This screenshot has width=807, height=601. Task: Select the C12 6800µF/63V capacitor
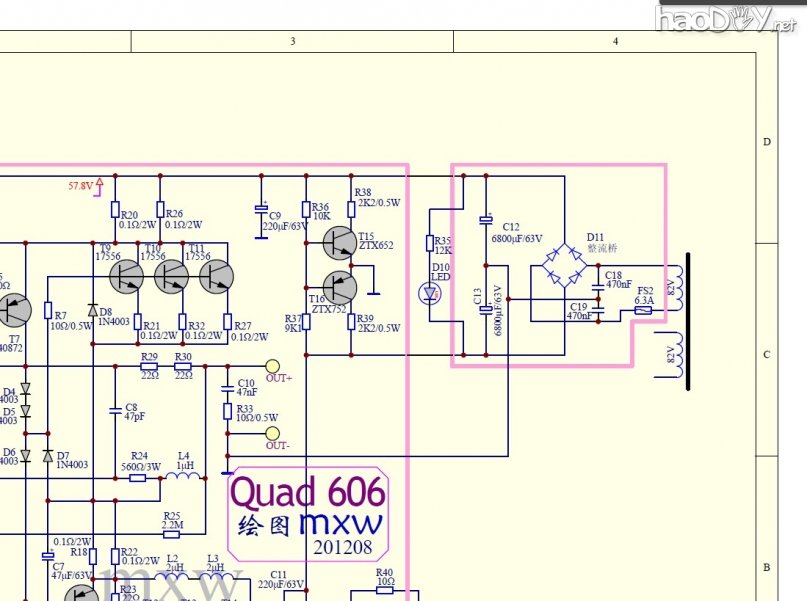[x=486, y=221]
